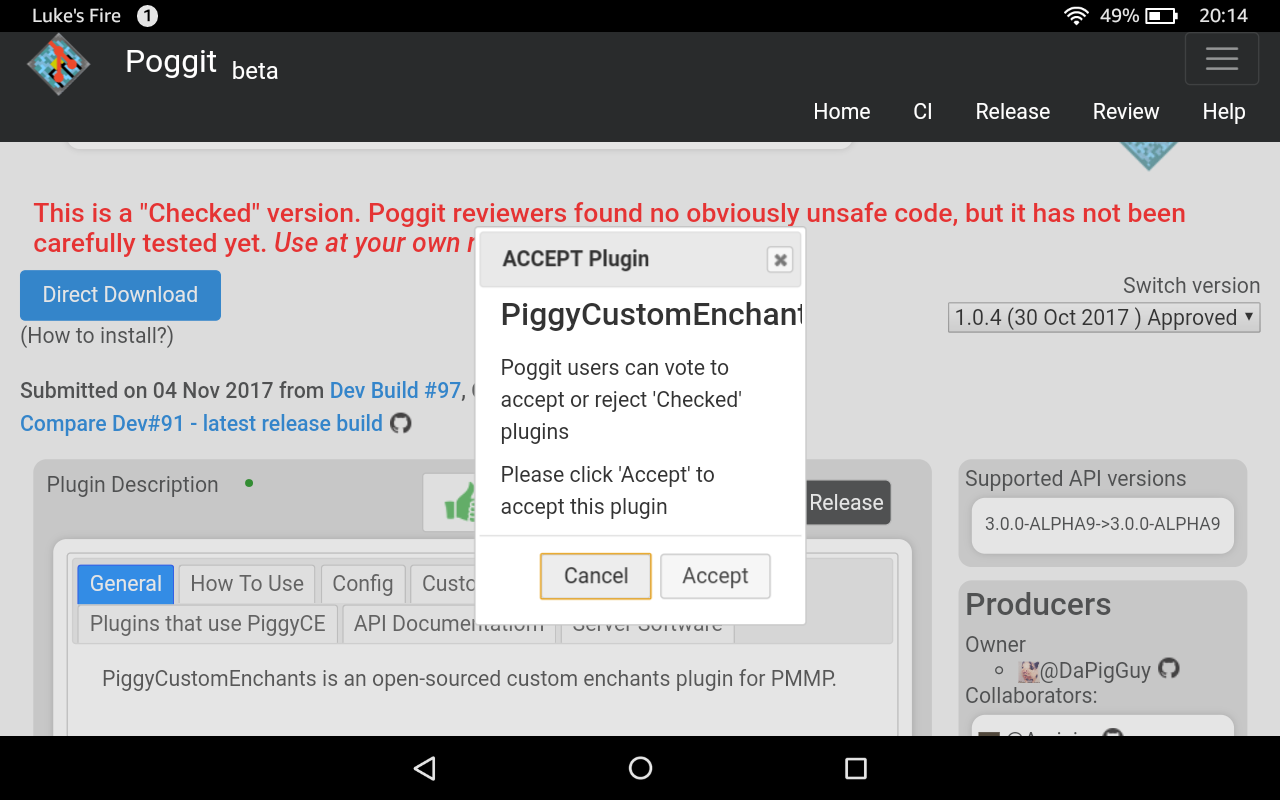Click the Poggit title text
The width and height of the screenshot is (1280, 800).
(x=171, y=62)
